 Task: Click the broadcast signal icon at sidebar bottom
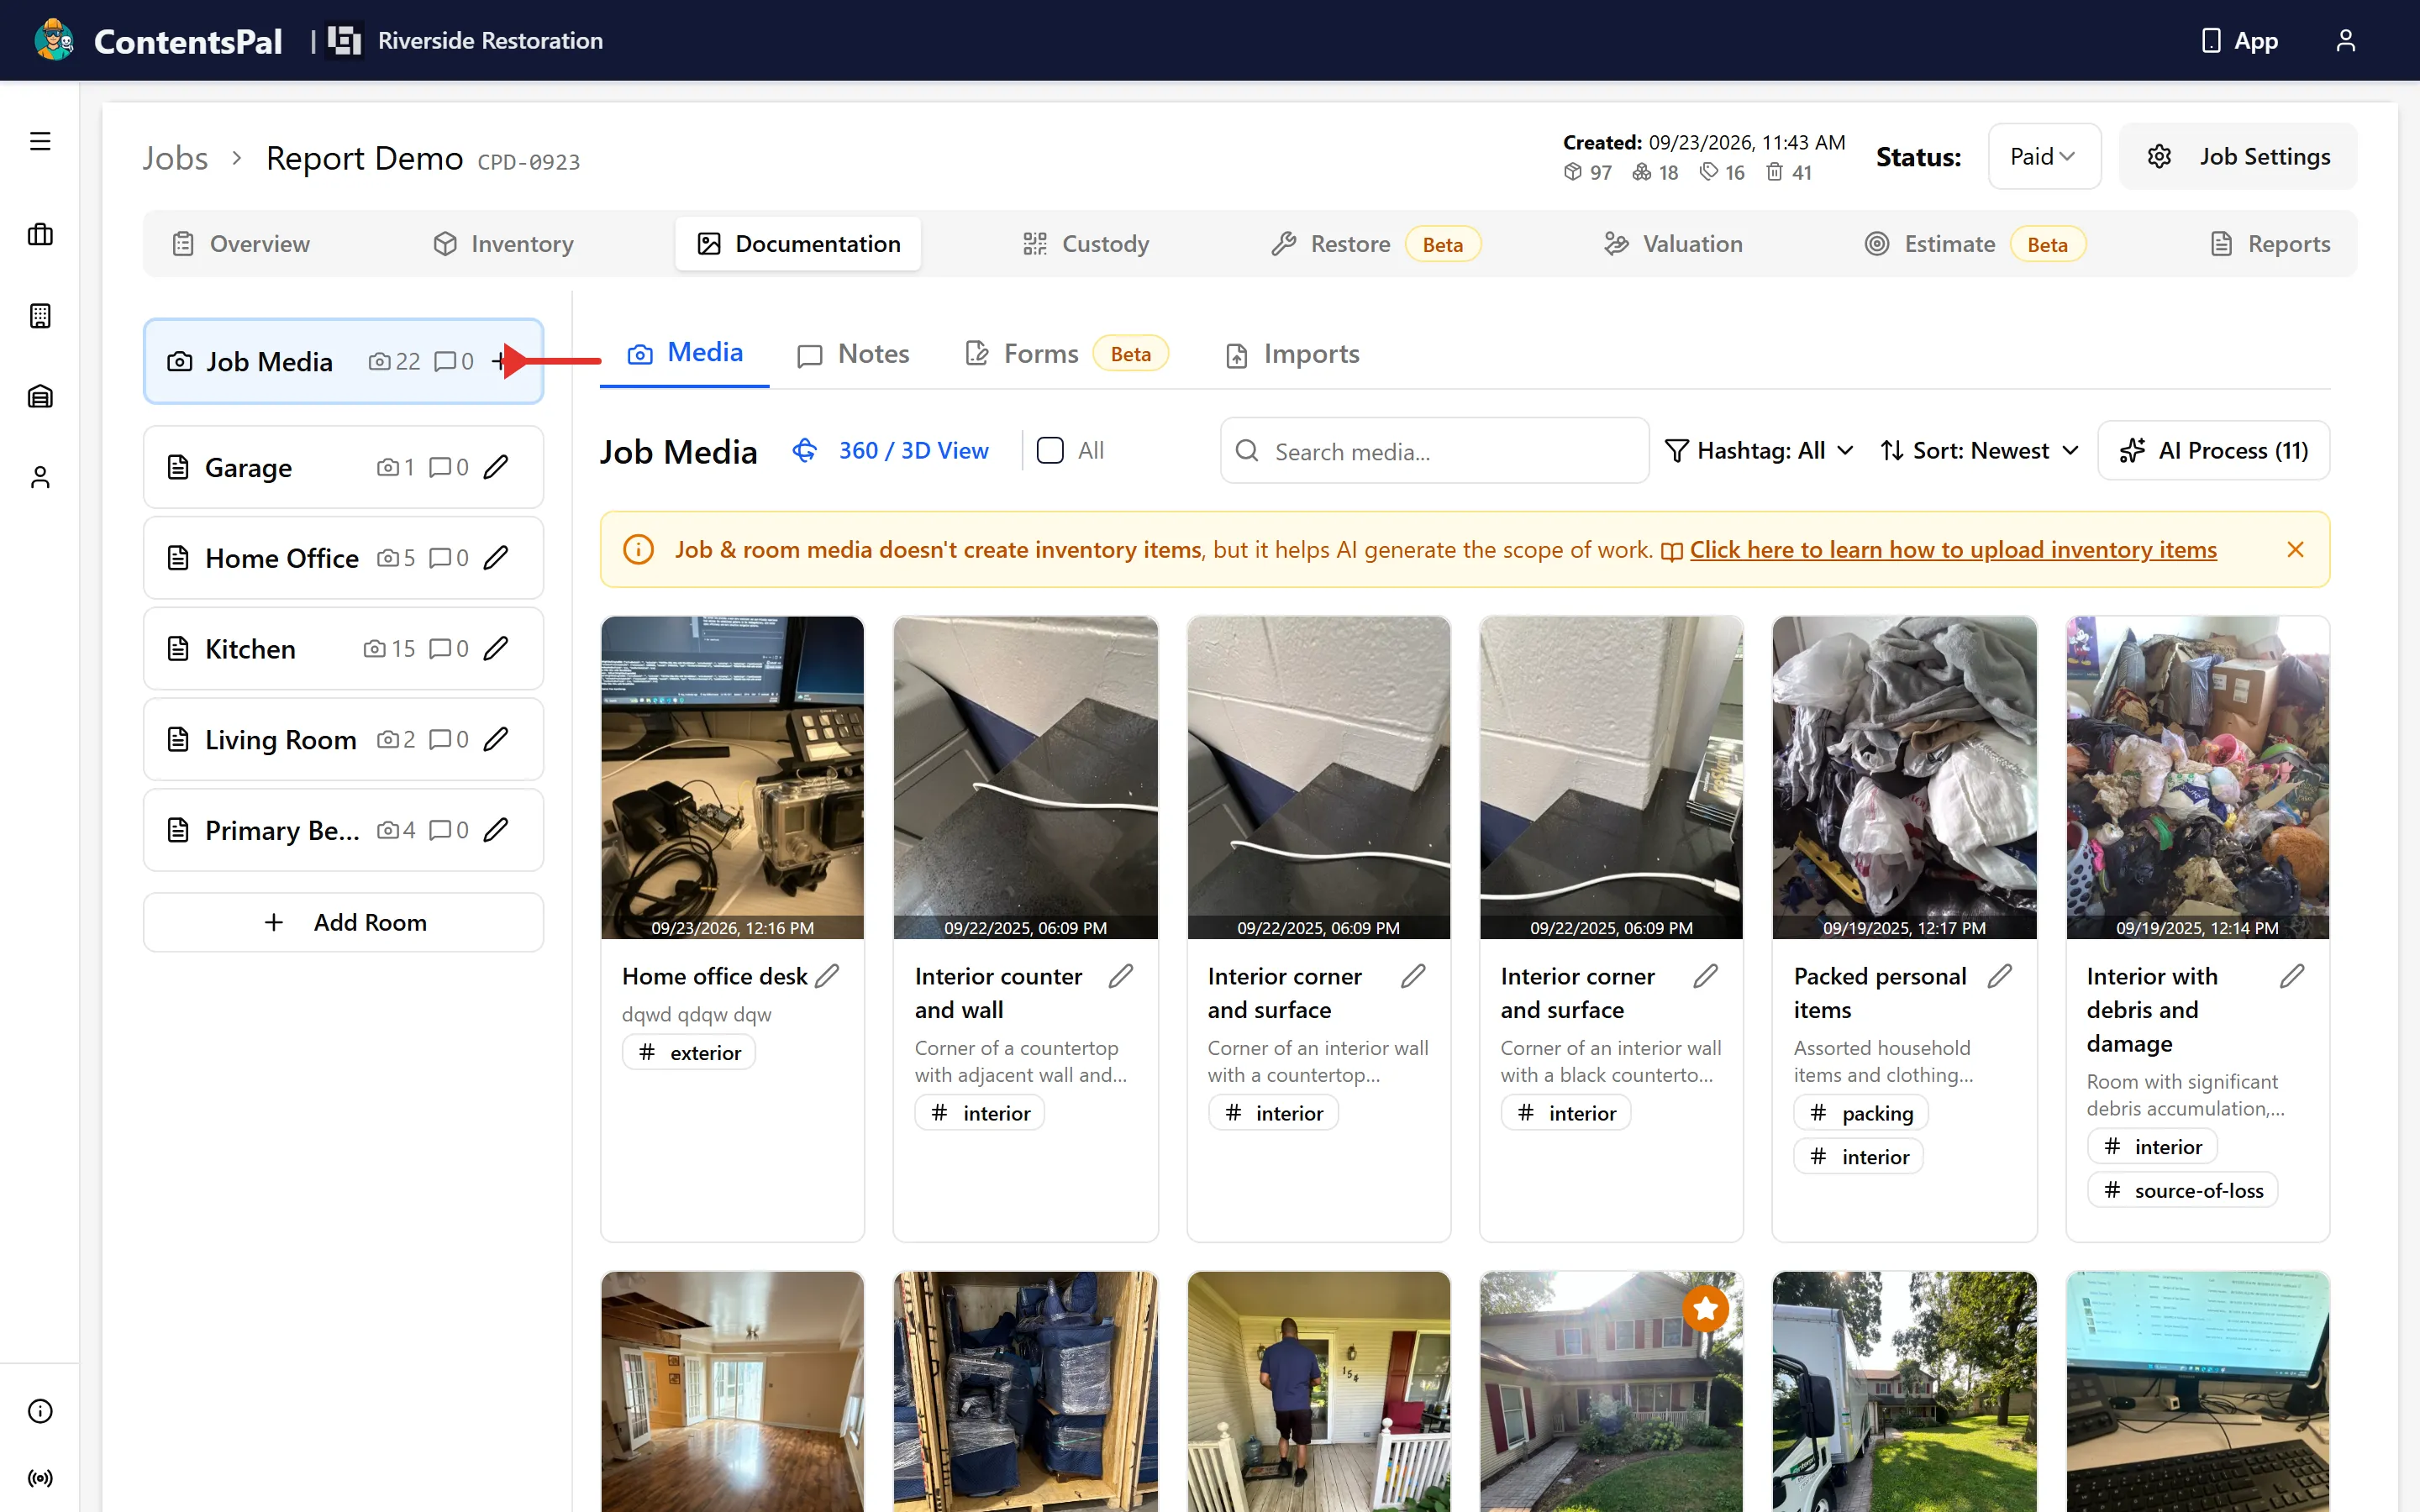(x=40, y=1478)
